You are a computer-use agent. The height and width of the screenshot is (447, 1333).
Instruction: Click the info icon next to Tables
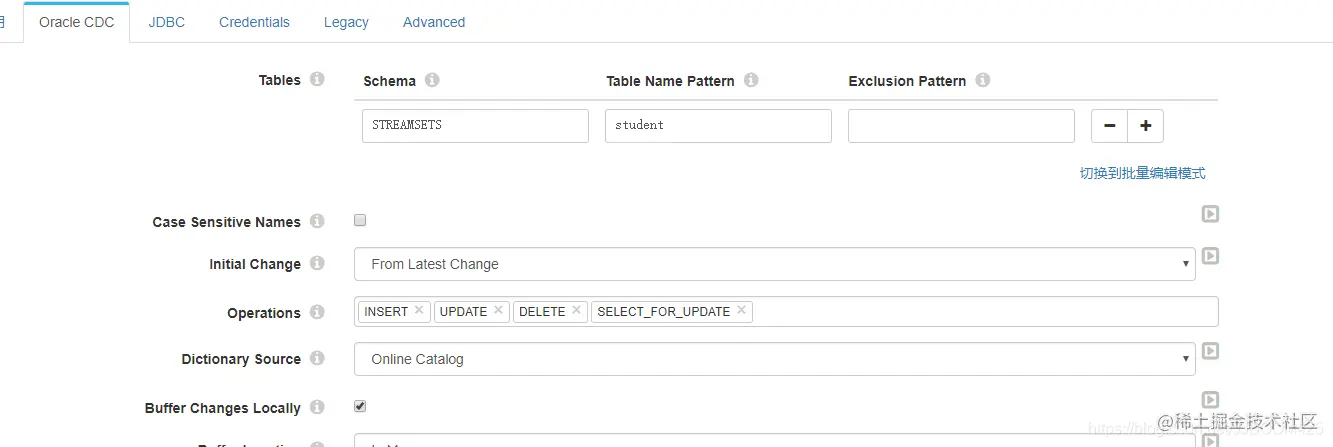click(x=317, y=79)
